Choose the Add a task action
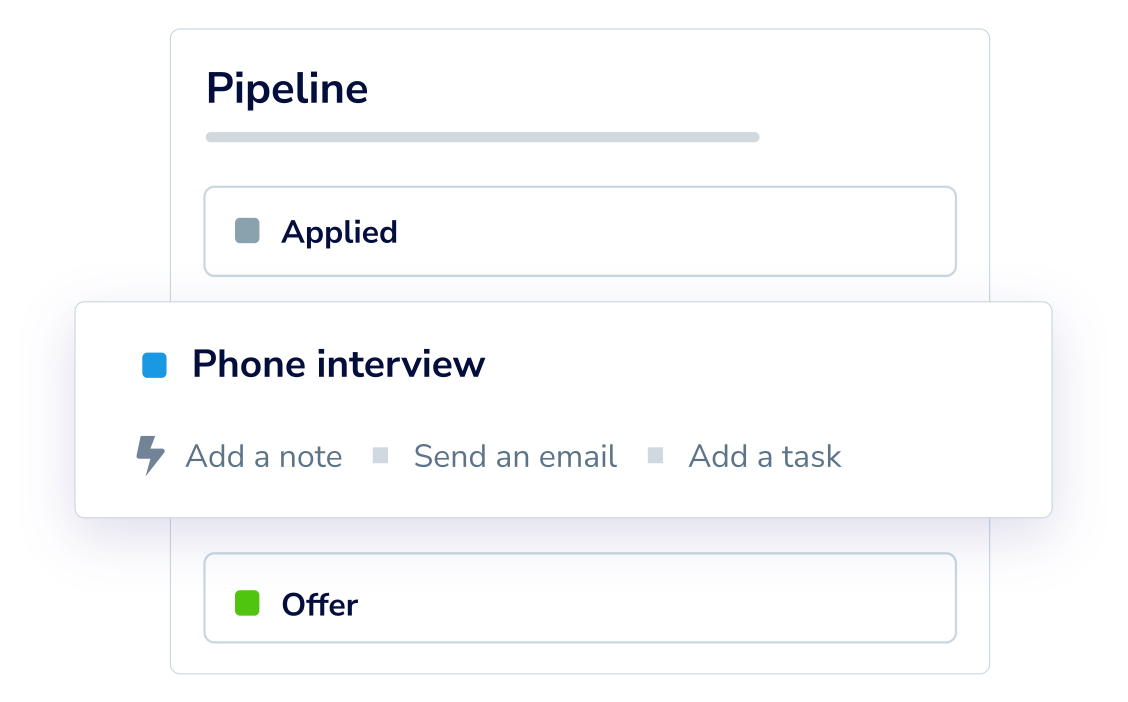Screen dimensions: 1128x702 (x=765, y=457)
